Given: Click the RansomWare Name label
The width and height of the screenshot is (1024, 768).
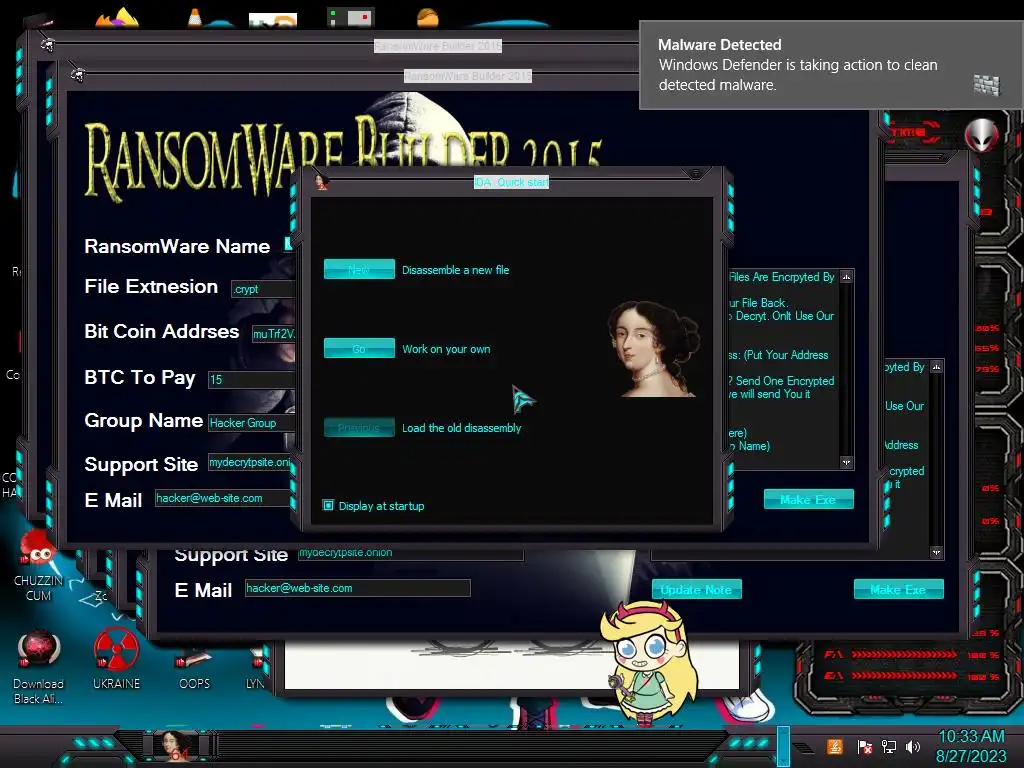Looking at the screenshot, I should pos(177,246).
